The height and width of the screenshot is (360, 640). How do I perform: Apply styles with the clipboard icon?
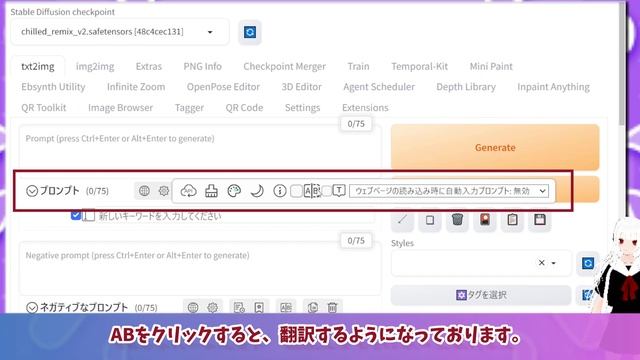click(512, 220)
